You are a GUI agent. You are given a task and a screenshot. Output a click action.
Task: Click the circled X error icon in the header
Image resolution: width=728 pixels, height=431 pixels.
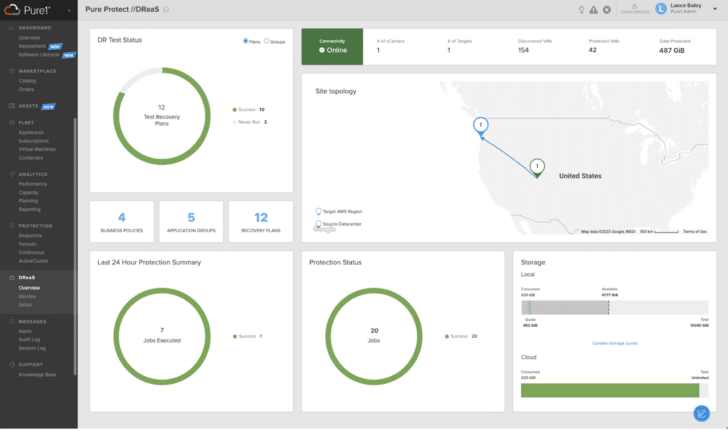pyautogui.click(x=607, y=10)
